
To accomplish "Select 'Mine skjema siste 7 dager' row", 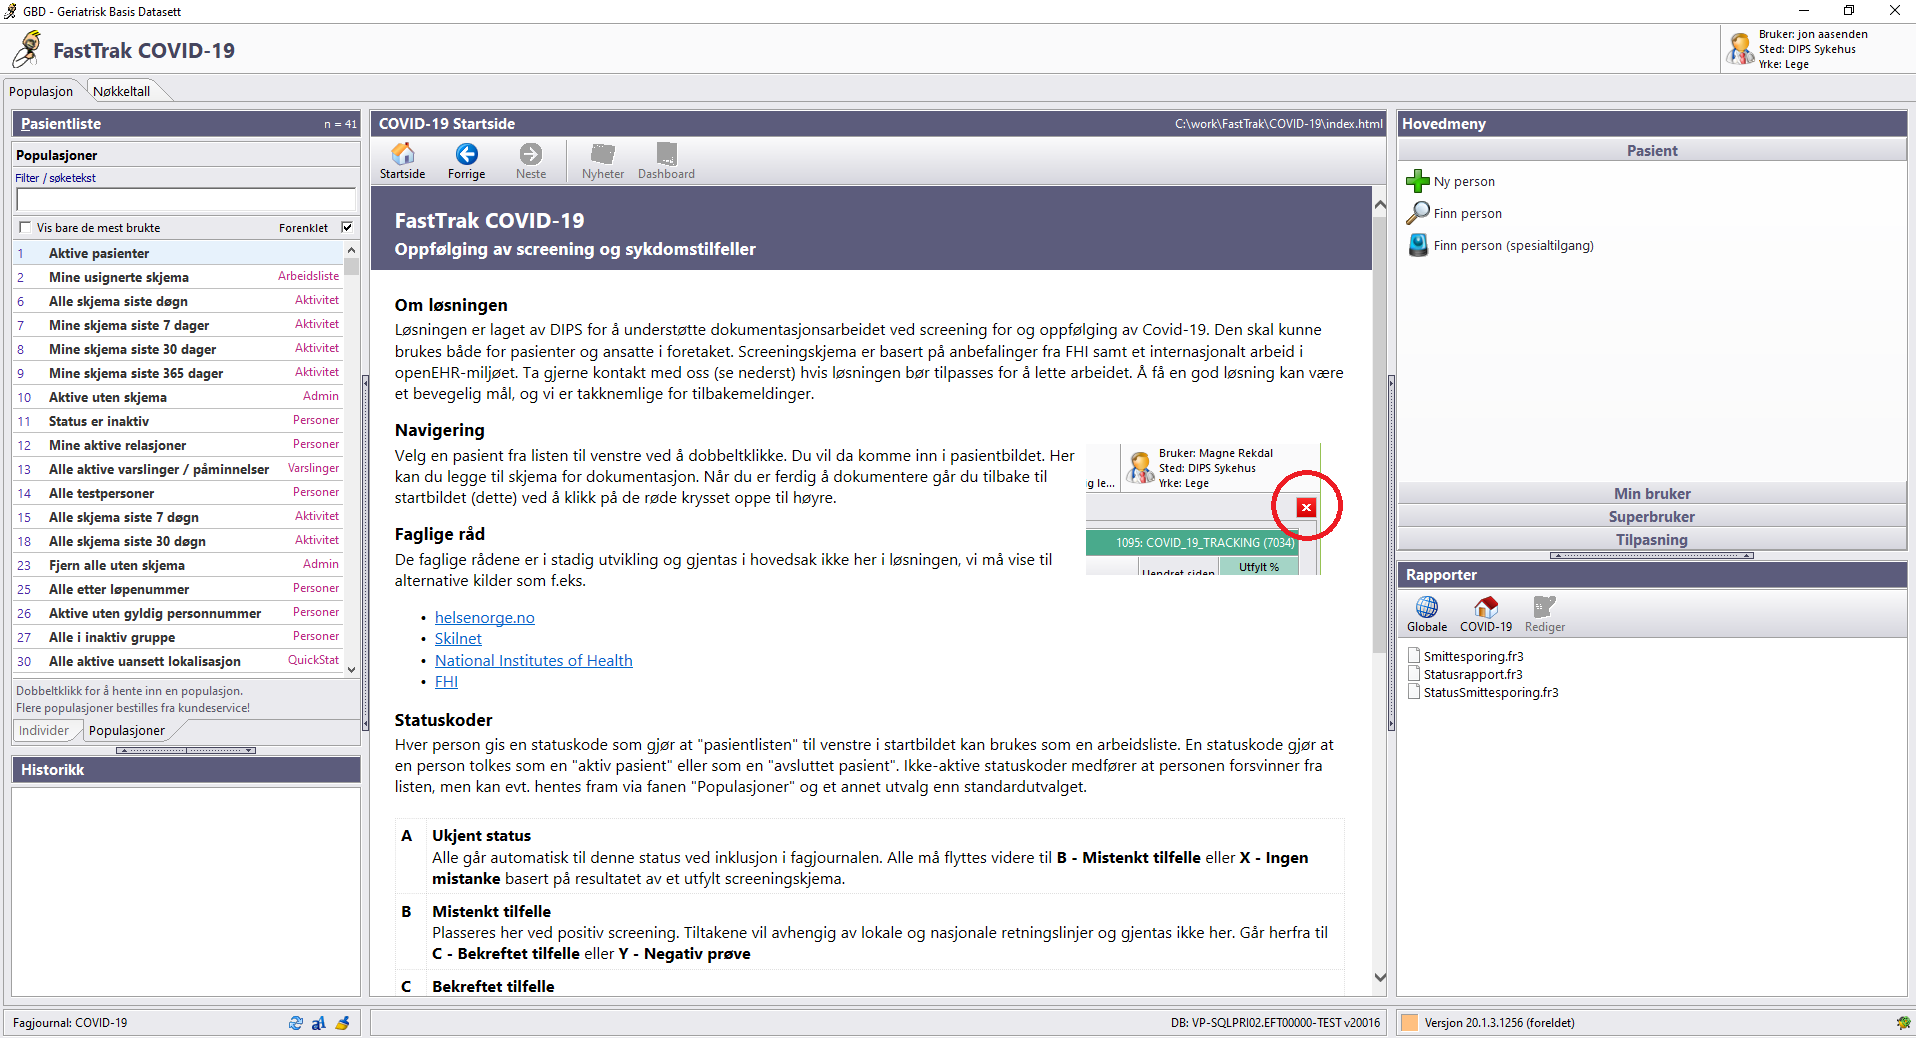I will [179, 325].
